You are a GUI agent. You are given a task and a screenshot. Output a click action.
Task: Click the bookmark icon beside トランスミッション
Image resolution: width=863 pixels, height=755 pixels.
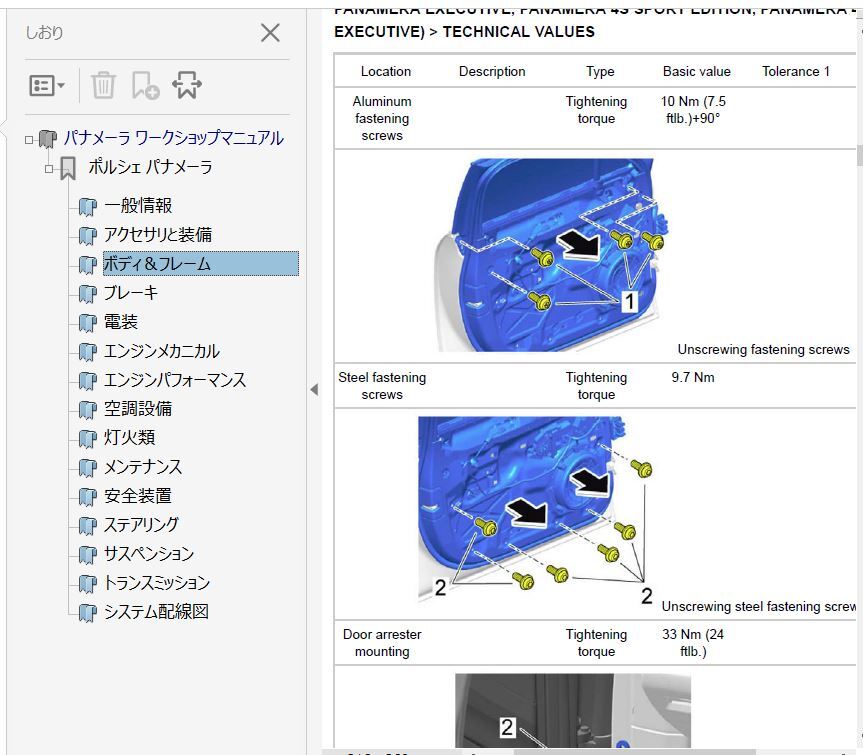(x=88, y=584)
